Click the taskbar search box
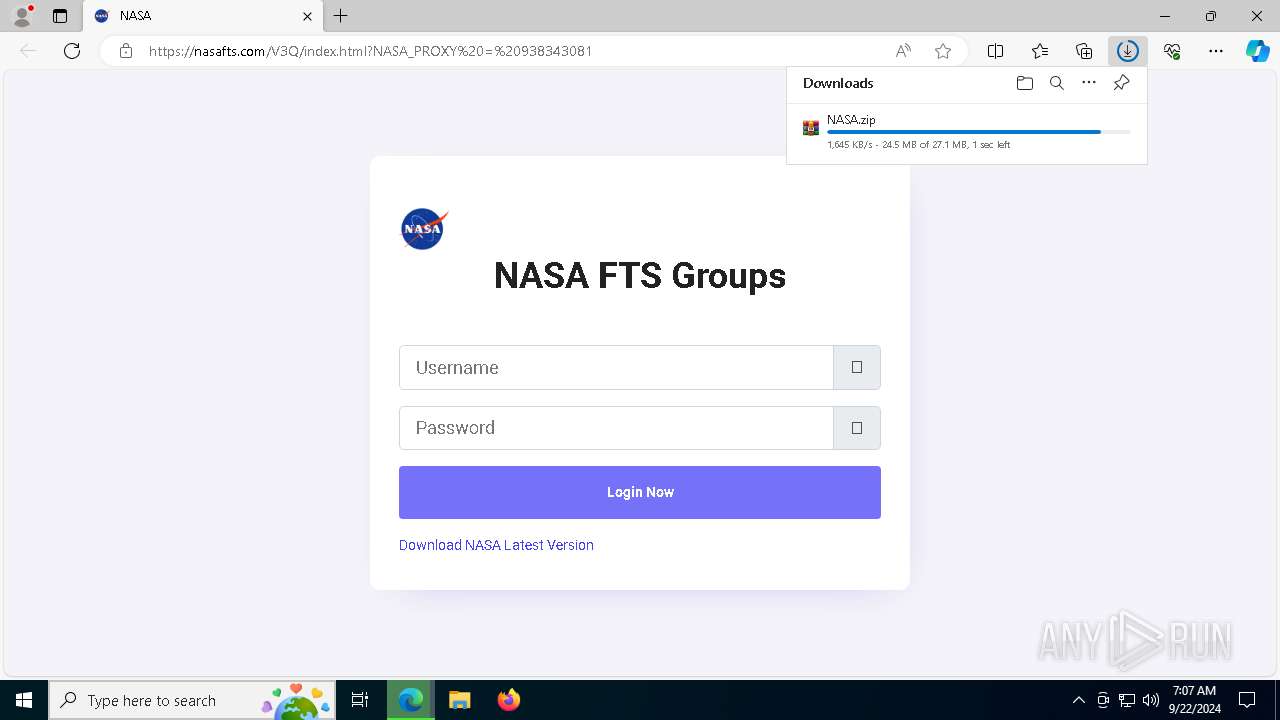The height and width of the screenshot is (720, 1280). point(192,700)
